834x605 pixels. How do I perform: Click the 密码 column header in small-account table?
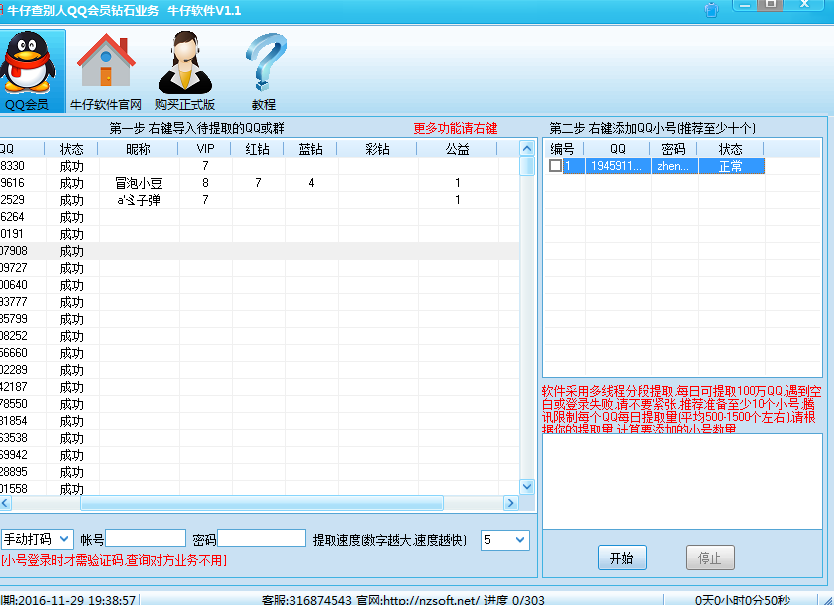point(674,149)
